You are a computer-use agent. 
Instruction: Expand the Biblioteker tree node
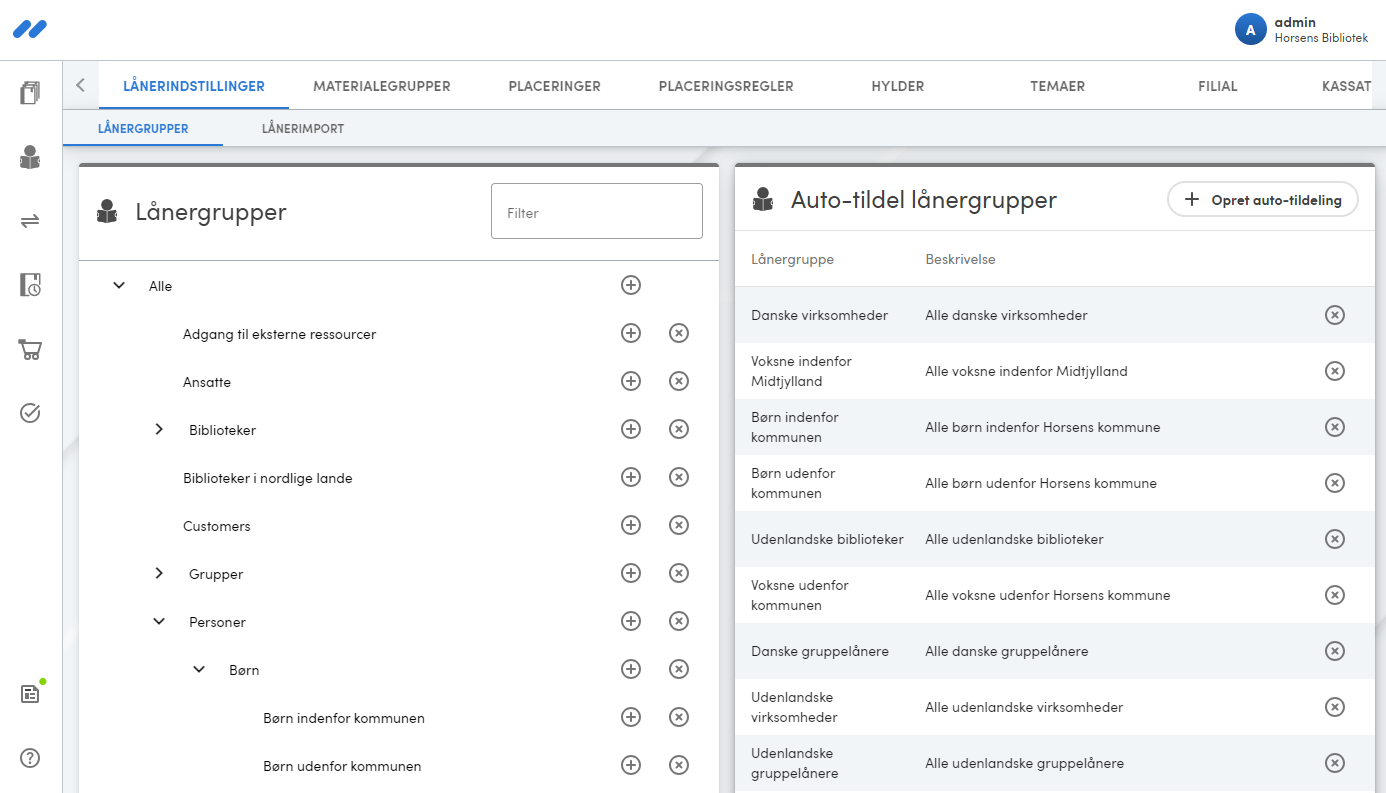pos(159,430)
